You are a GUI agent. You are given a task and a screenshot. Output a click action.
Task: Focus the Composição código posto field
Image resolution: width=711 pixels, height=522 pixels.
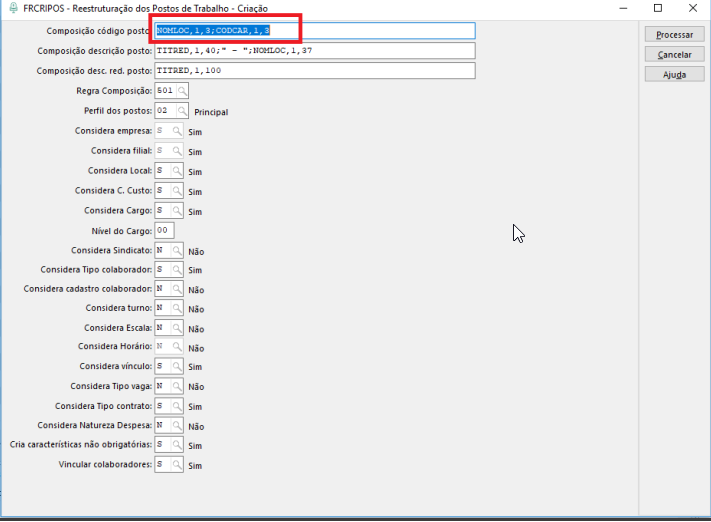pyautogui.click(x=314, y=31)
